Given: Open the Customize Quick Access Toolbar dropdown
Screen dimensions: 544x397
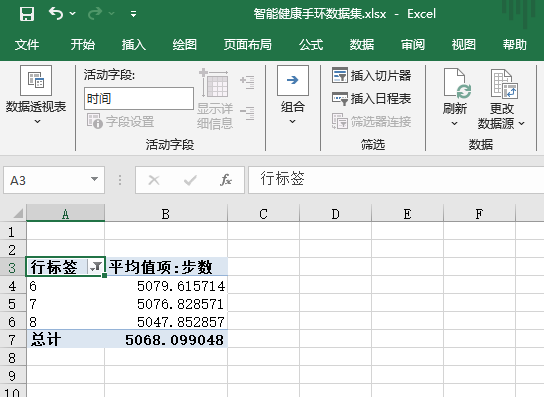Looking at the screenshot, I should tap(133, 14).
